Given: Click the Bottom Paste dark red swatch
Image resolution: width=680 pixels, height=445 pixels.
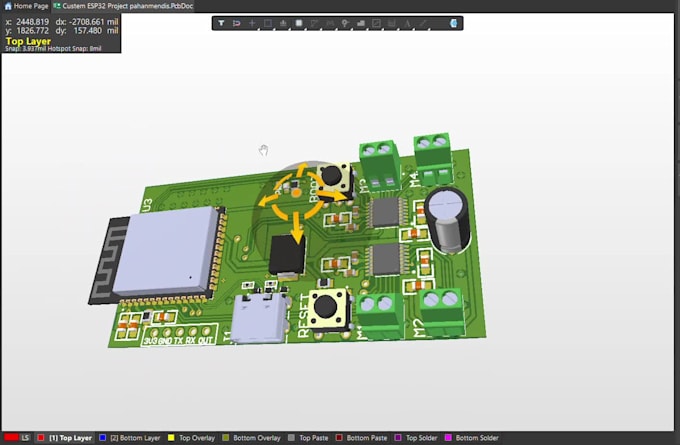Looking at the screenshot, I should (x=339, y=438).
